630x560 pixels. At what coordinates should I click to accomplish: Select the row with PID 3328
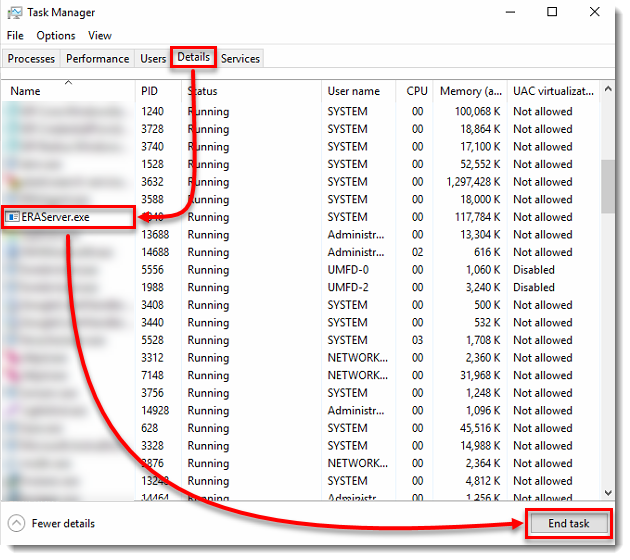299,446
